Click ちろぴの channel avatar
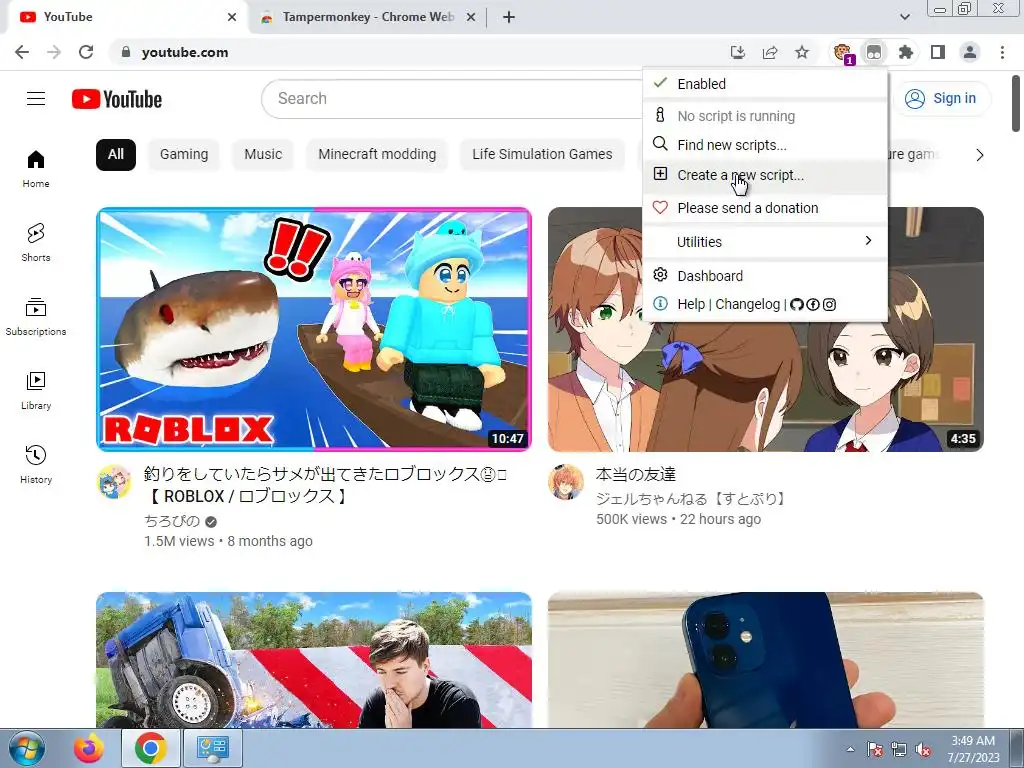The height and width of the screenshot is (768, 1024). 114,482
